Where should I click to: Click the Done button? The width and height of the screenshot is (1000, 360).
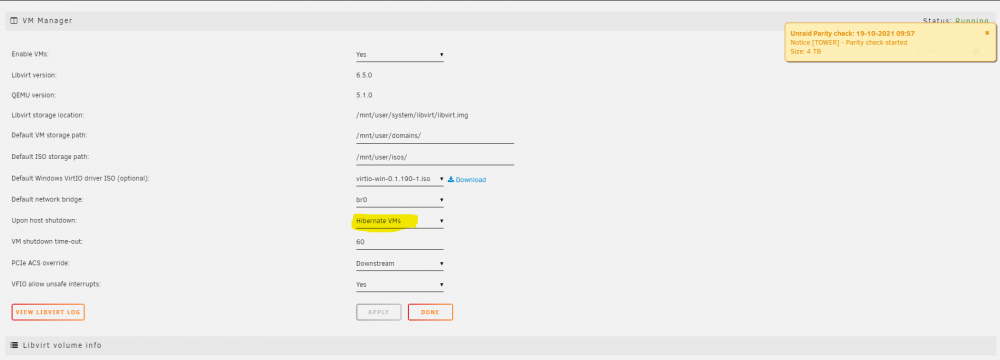point(430,312)
